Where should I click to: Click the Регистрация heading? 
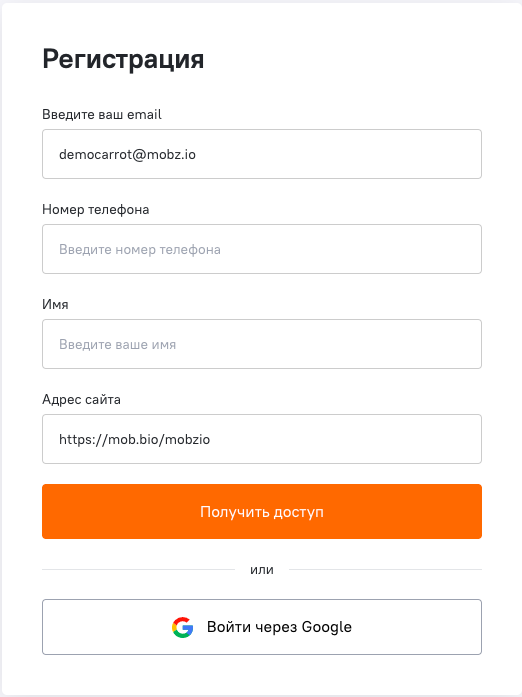coord(123,60)
